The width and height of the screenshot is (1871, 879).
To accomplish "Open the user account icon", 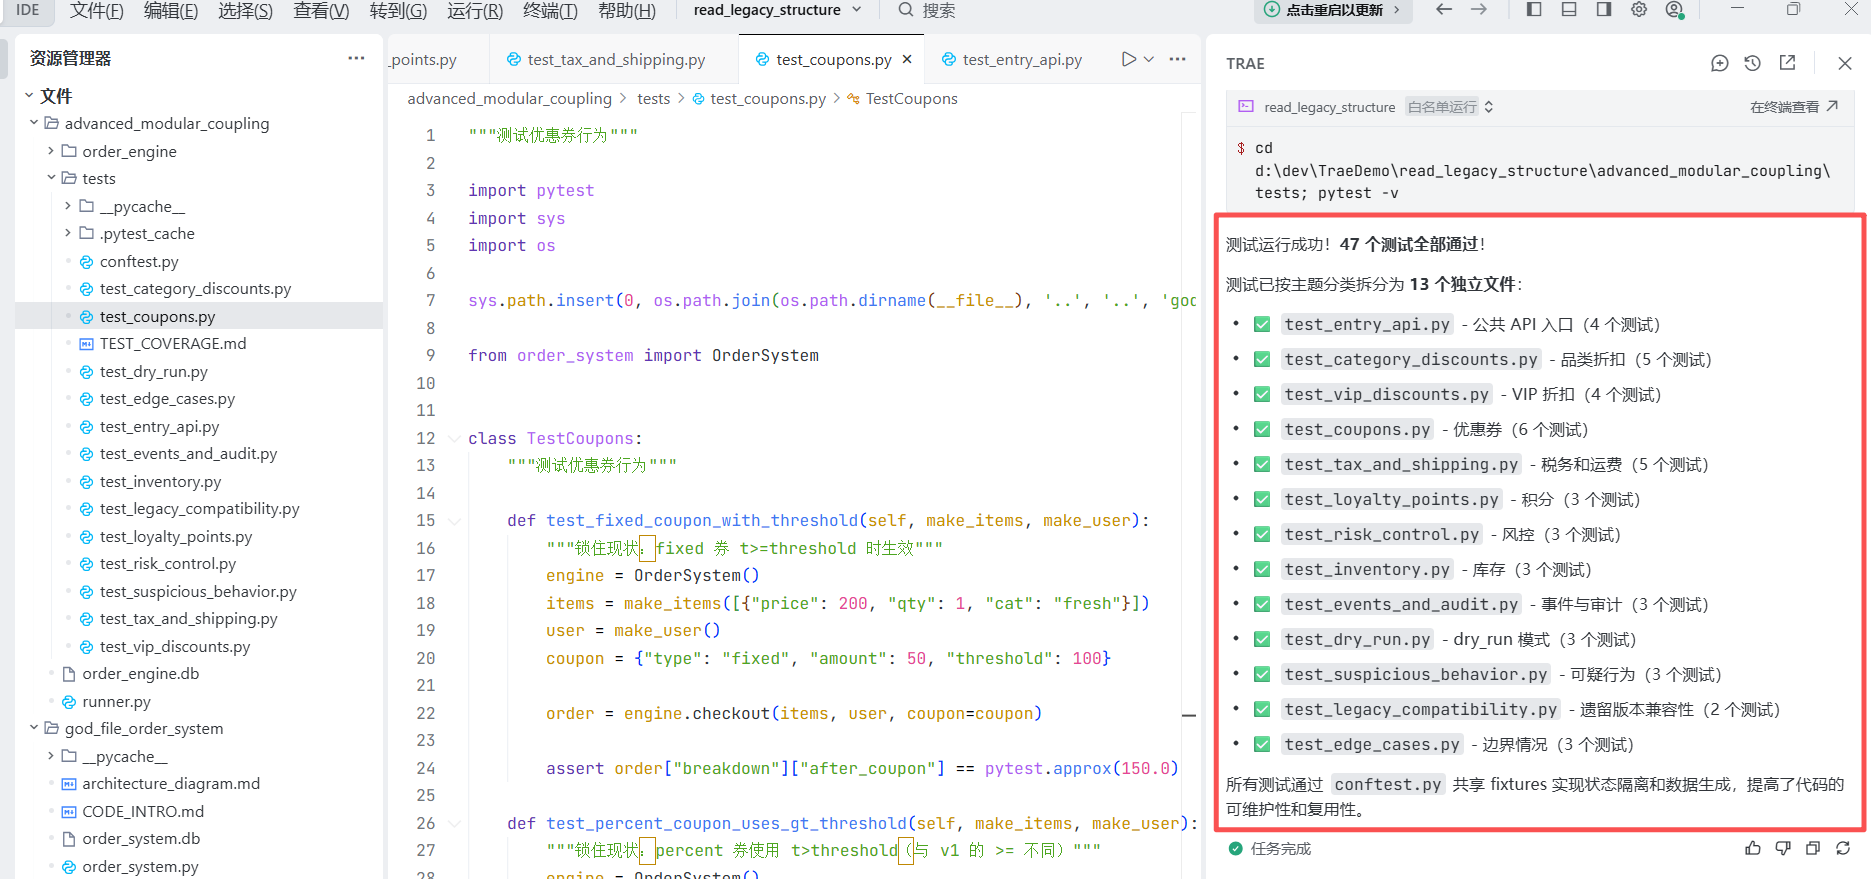I will (1674, 10).
